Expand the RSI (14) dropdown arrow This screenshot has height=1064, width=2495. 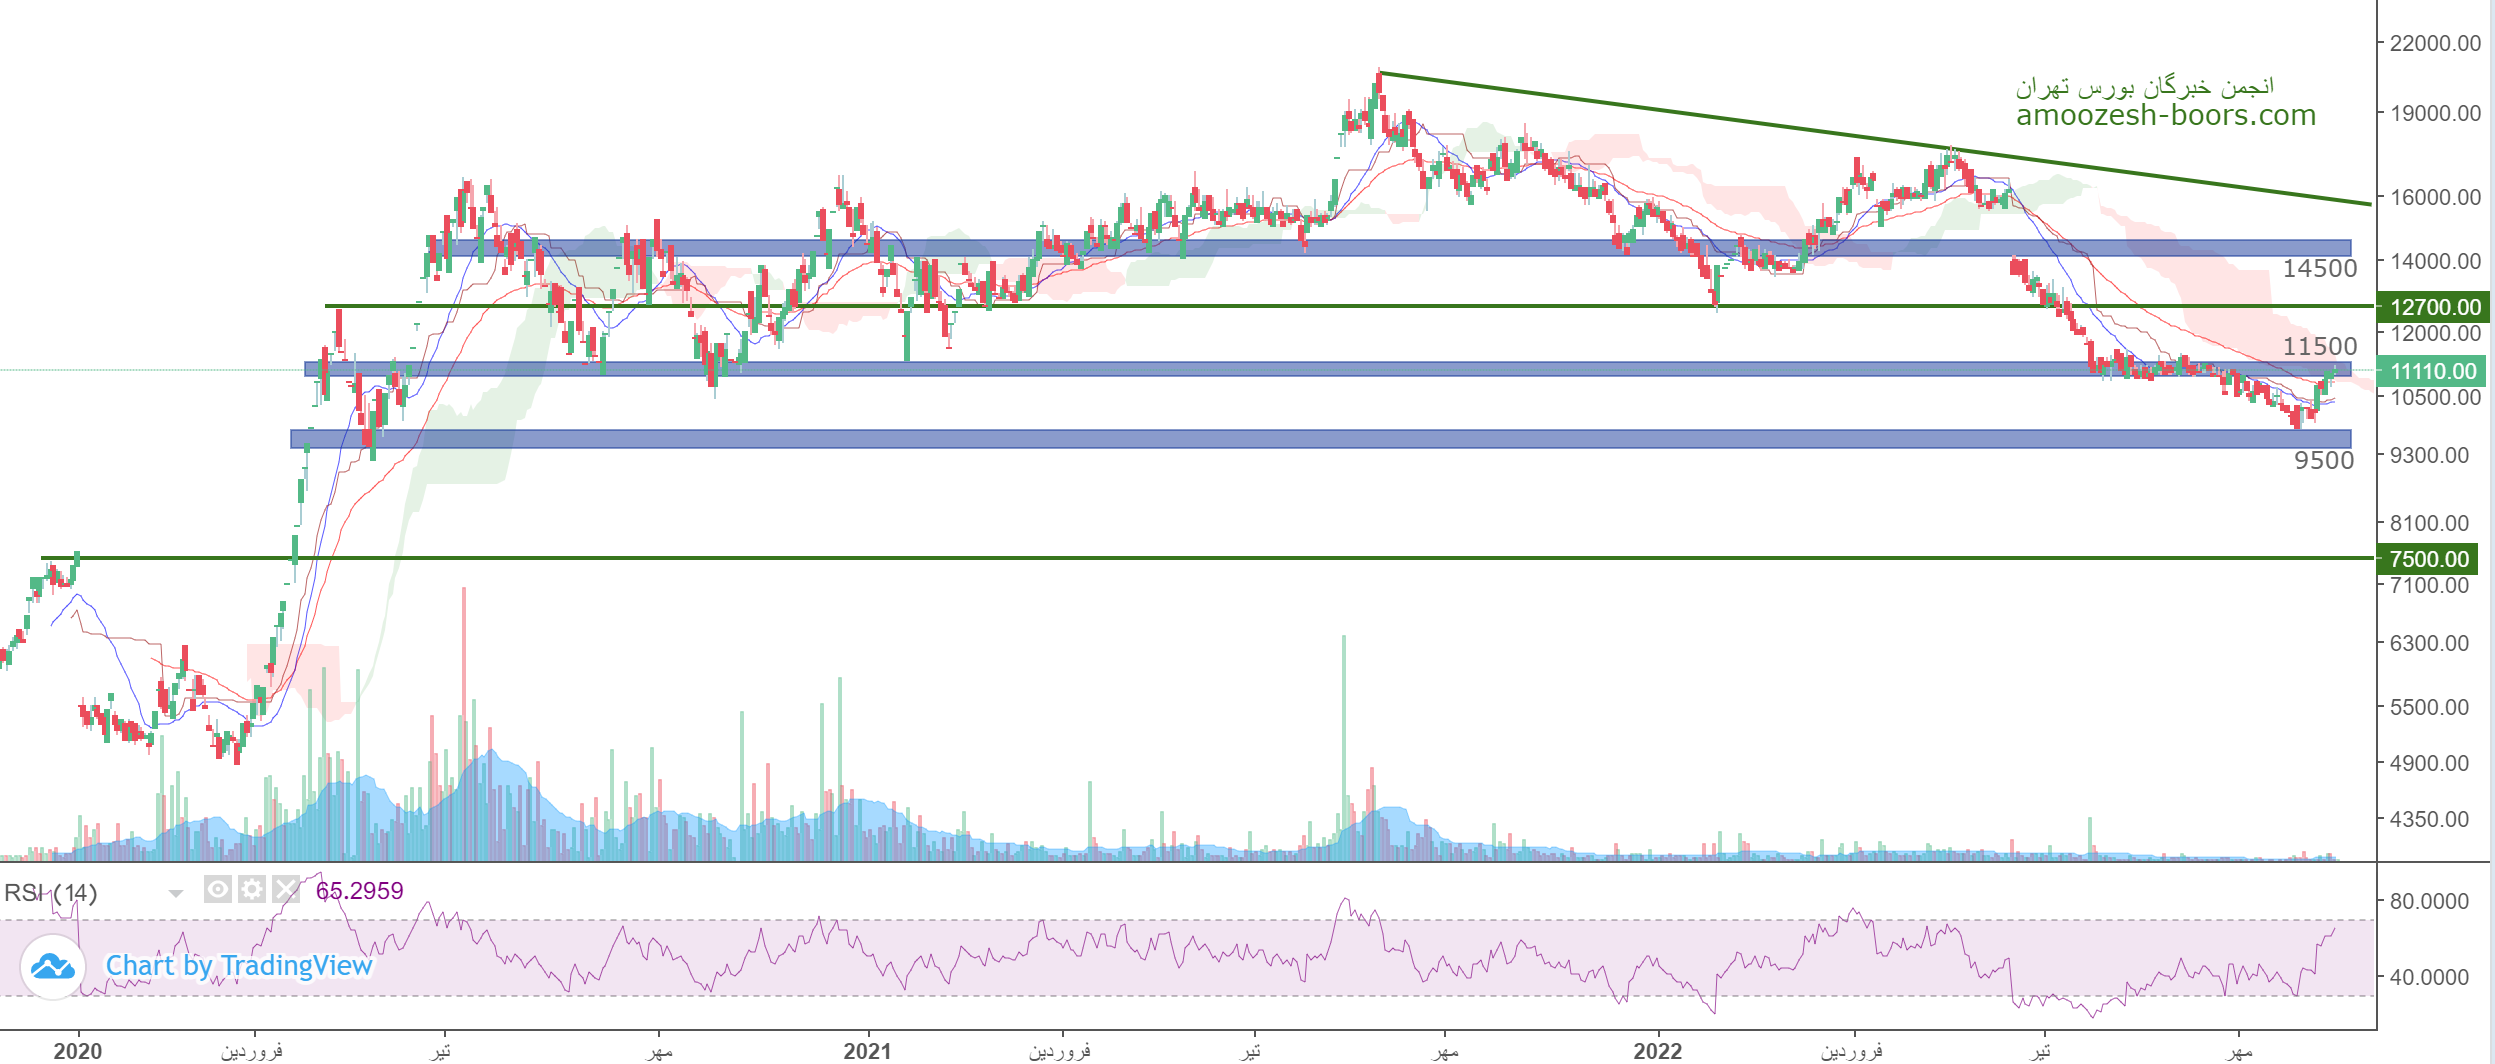(x=176, y=893)
